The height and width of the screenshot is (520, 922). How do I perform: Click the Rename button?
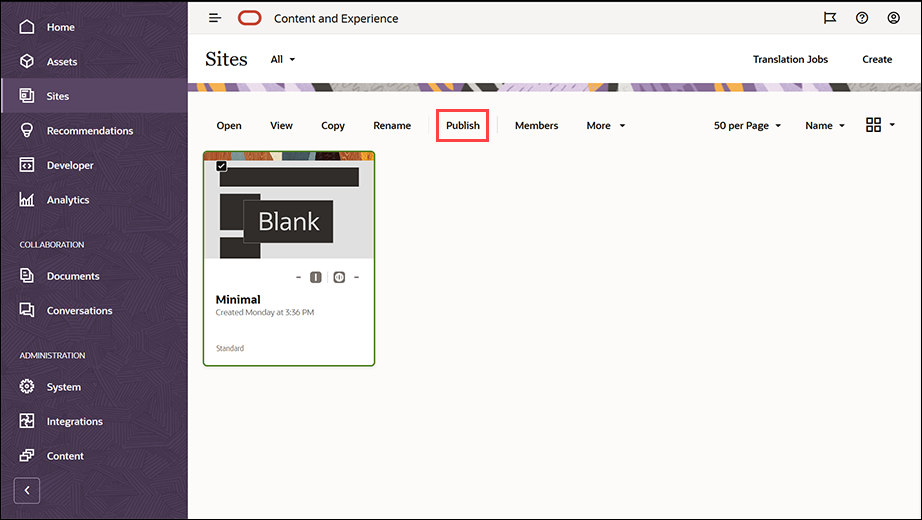click(392, 125)
